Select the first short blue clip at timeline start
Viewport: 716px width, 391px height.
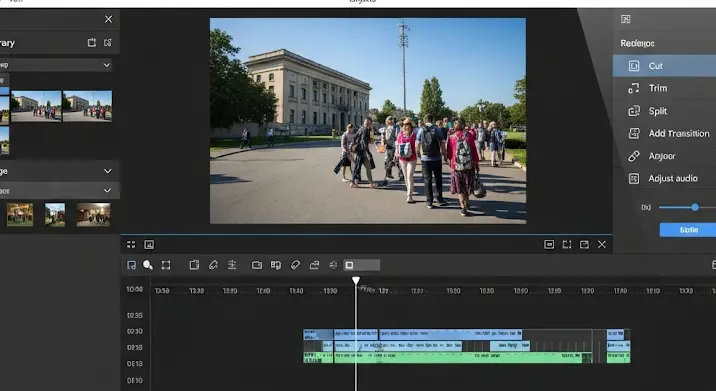(x=318, y=335)
